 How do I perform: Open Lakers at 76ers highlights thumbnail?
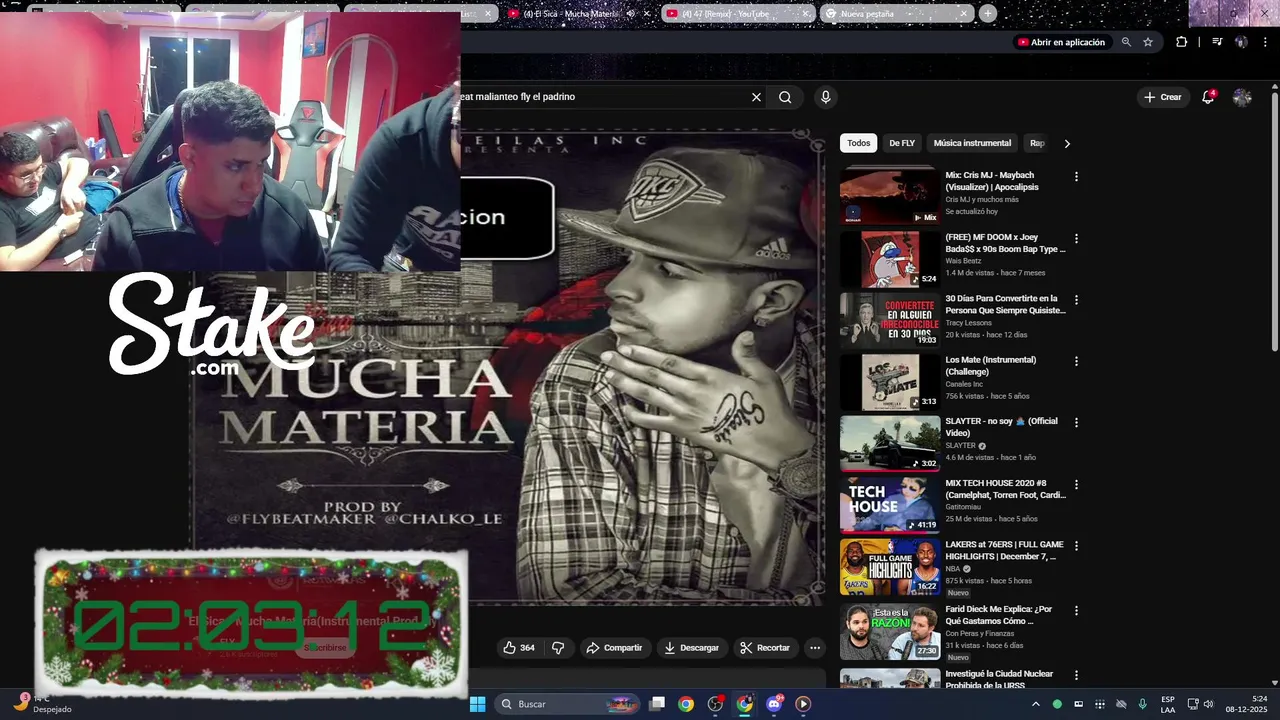889,567
